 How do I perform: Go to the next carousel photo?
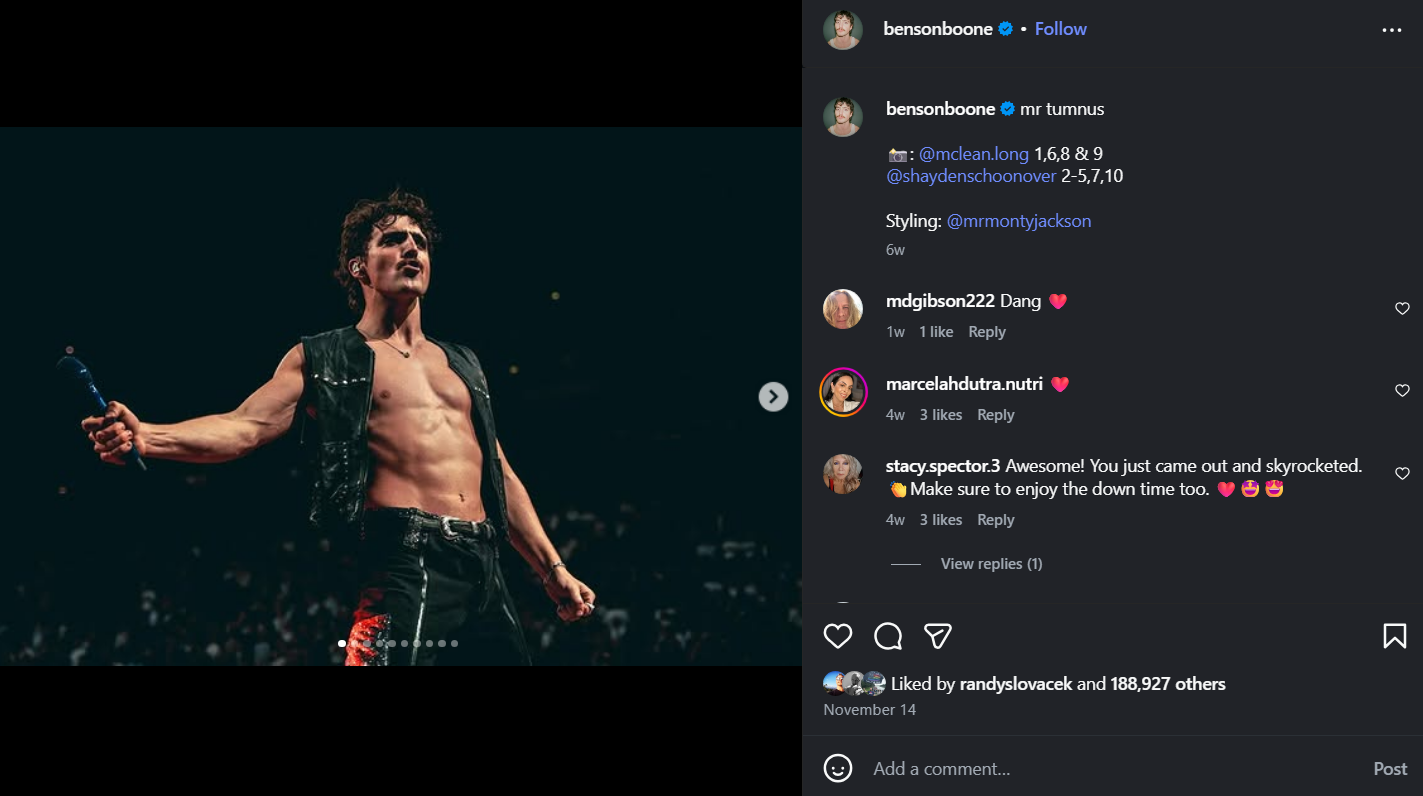coord(773,397)
